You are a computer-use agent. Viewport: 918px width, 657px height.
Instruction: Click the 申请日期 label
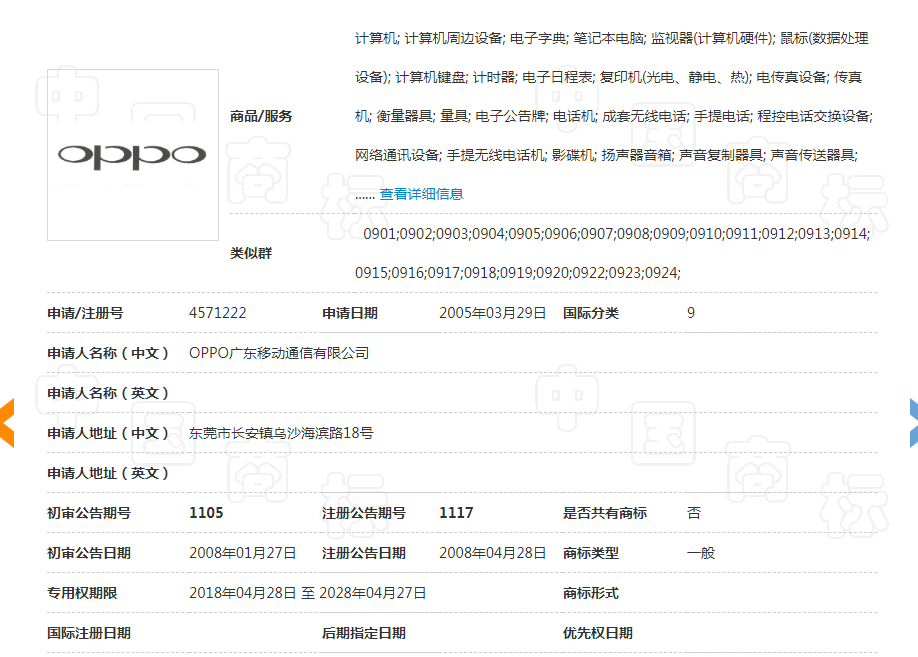point(350,313)
